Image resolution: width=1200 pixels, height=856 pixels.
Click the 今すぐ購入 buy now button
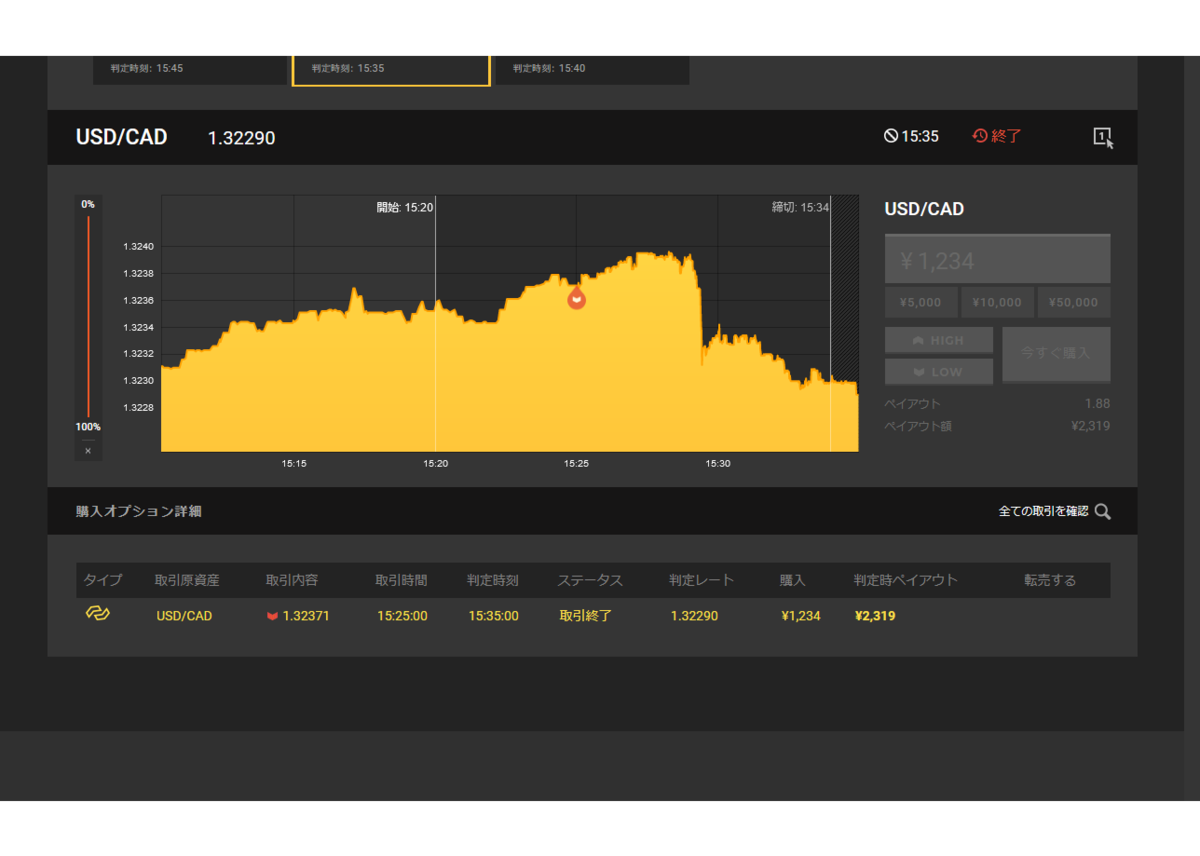pos(1056,354)
